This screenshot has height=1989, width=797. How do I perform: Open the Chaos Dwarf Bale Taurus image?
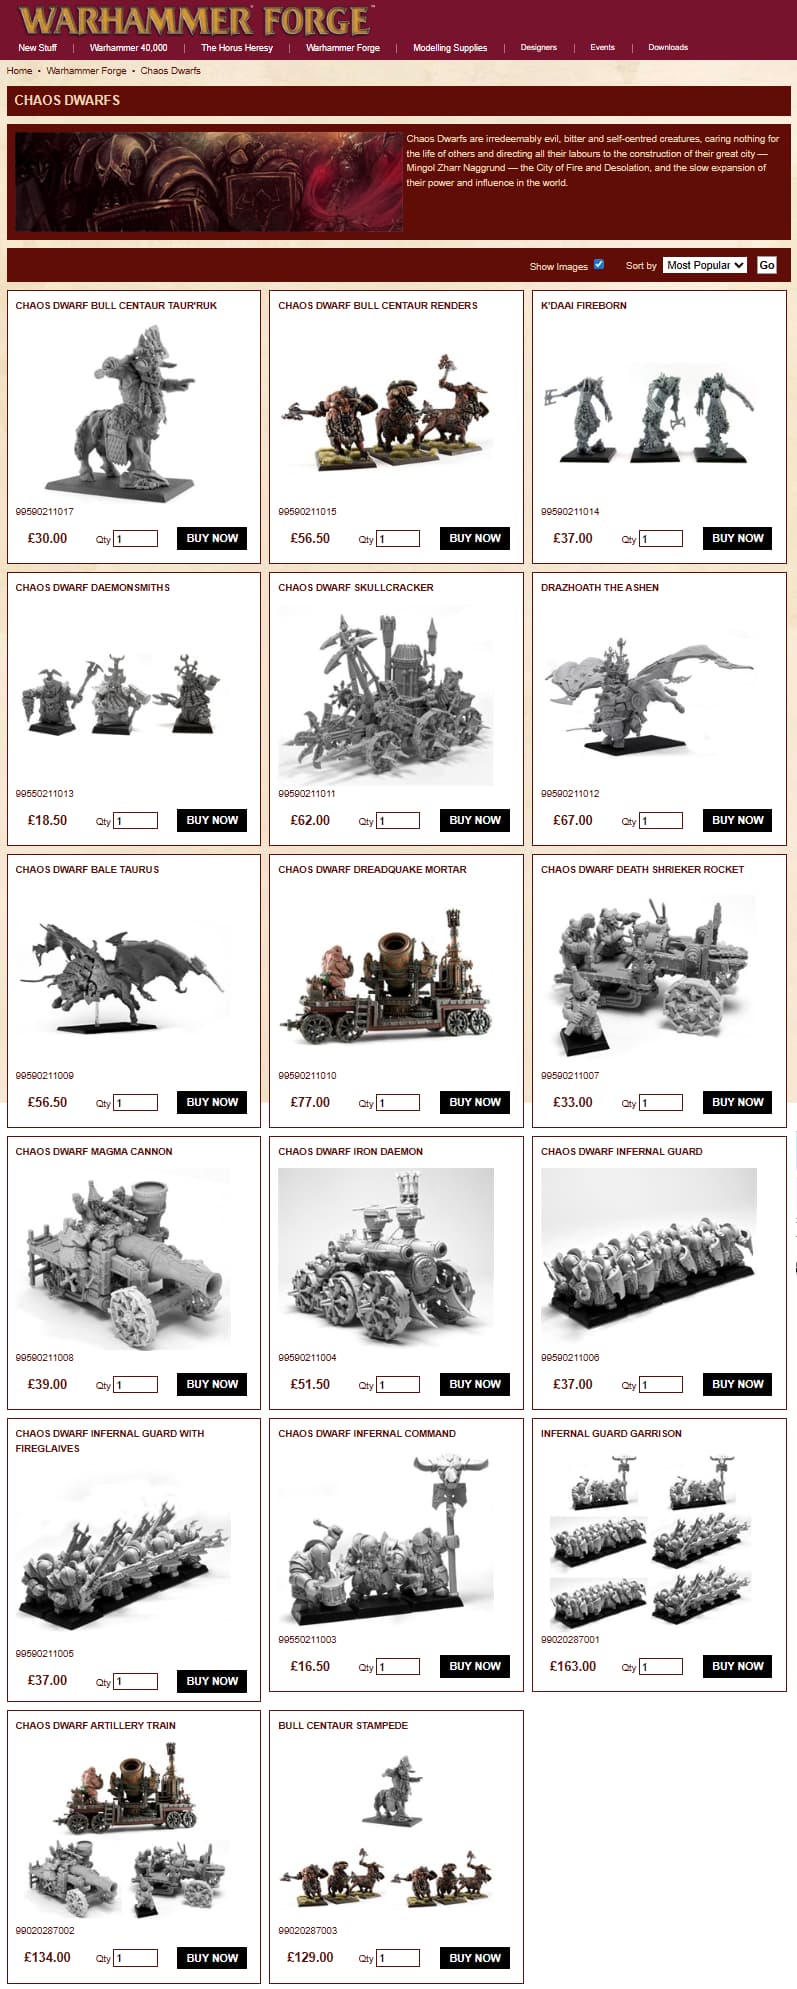[x=123, y=977]
